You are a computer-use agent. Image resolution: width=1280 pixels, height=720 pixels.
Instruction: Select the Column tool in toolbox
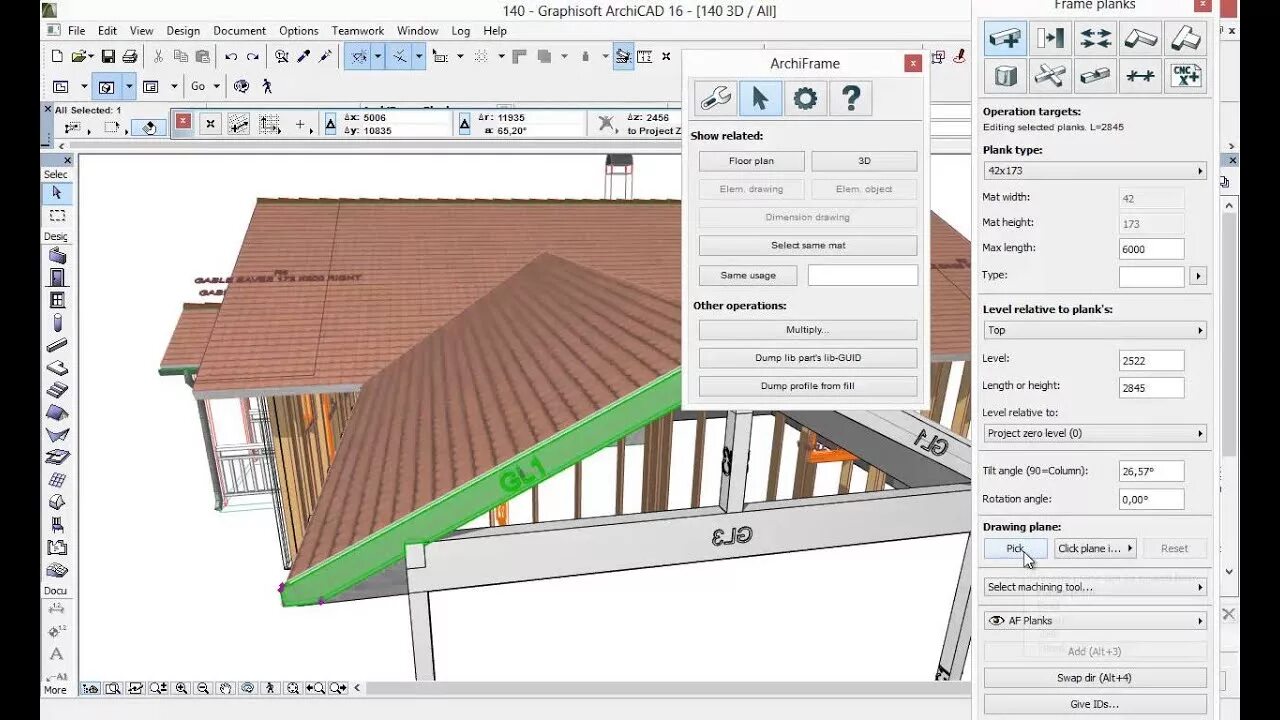coord(57,322)
